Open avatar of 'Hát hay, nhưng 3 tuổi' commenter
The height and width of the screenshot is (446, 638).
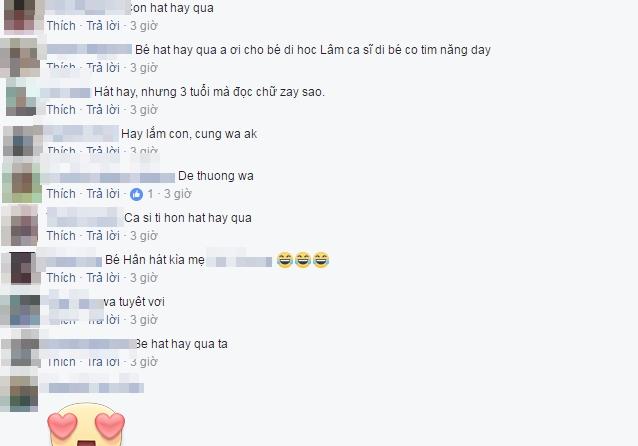[22, 97]
